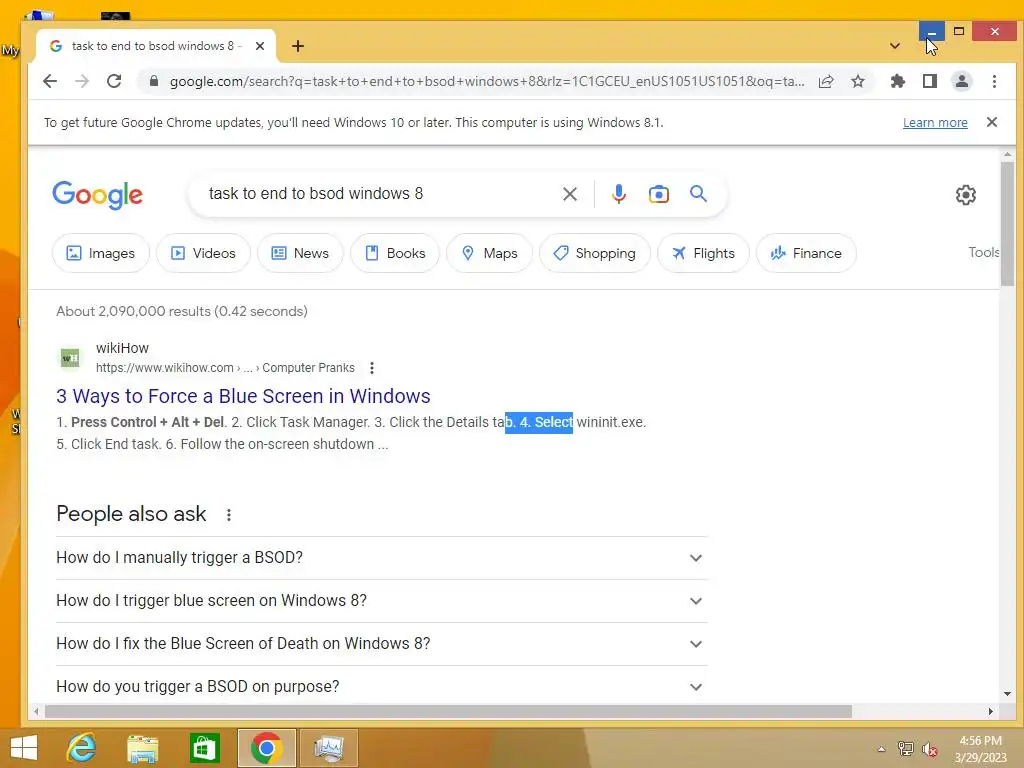Switch to Maps results
This screenshot has height=768, width=1024.
point(490,253)
